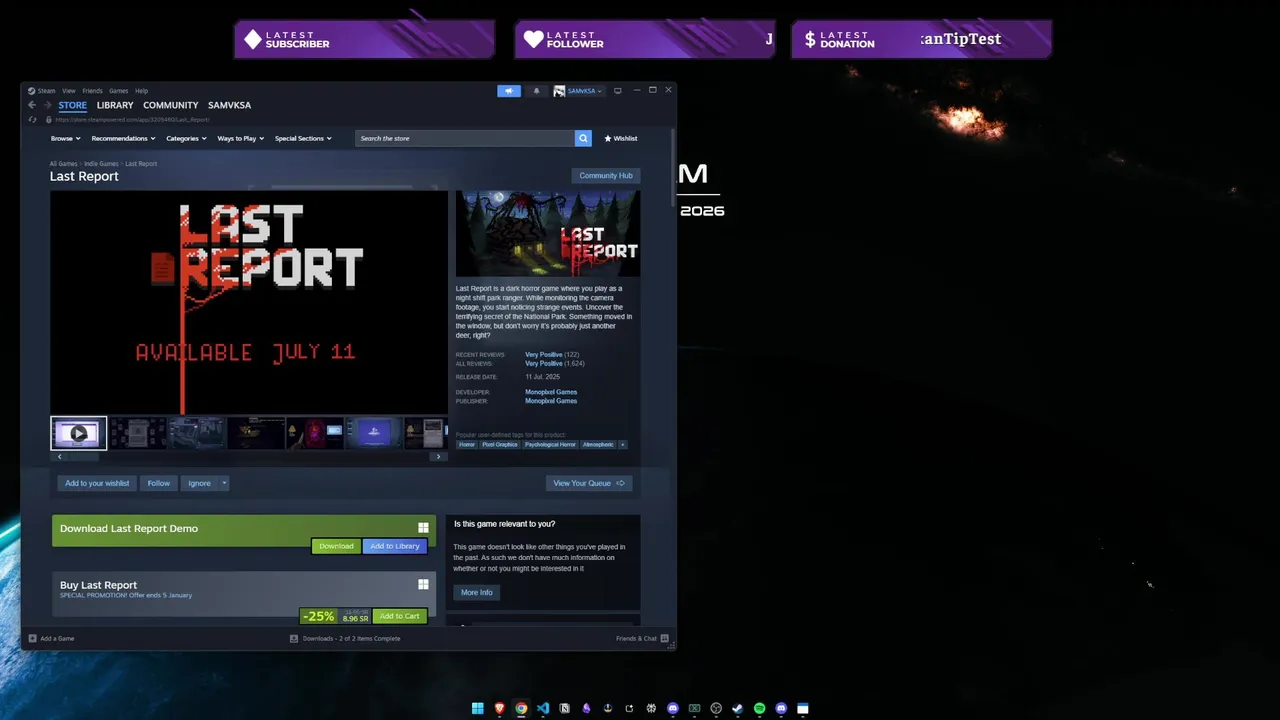Expand the Special Sections dropdown
The image size is (1280, 720).
(x=304, y=138)
